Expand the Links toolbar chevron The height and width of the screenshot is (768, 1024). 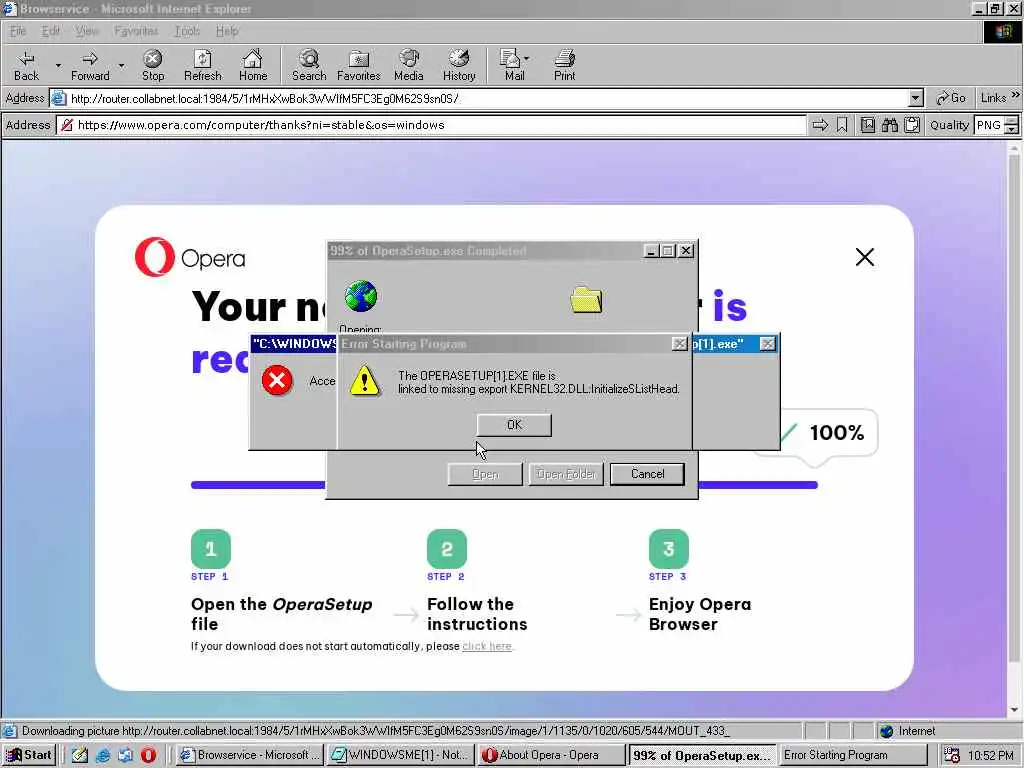(1016, 95)
